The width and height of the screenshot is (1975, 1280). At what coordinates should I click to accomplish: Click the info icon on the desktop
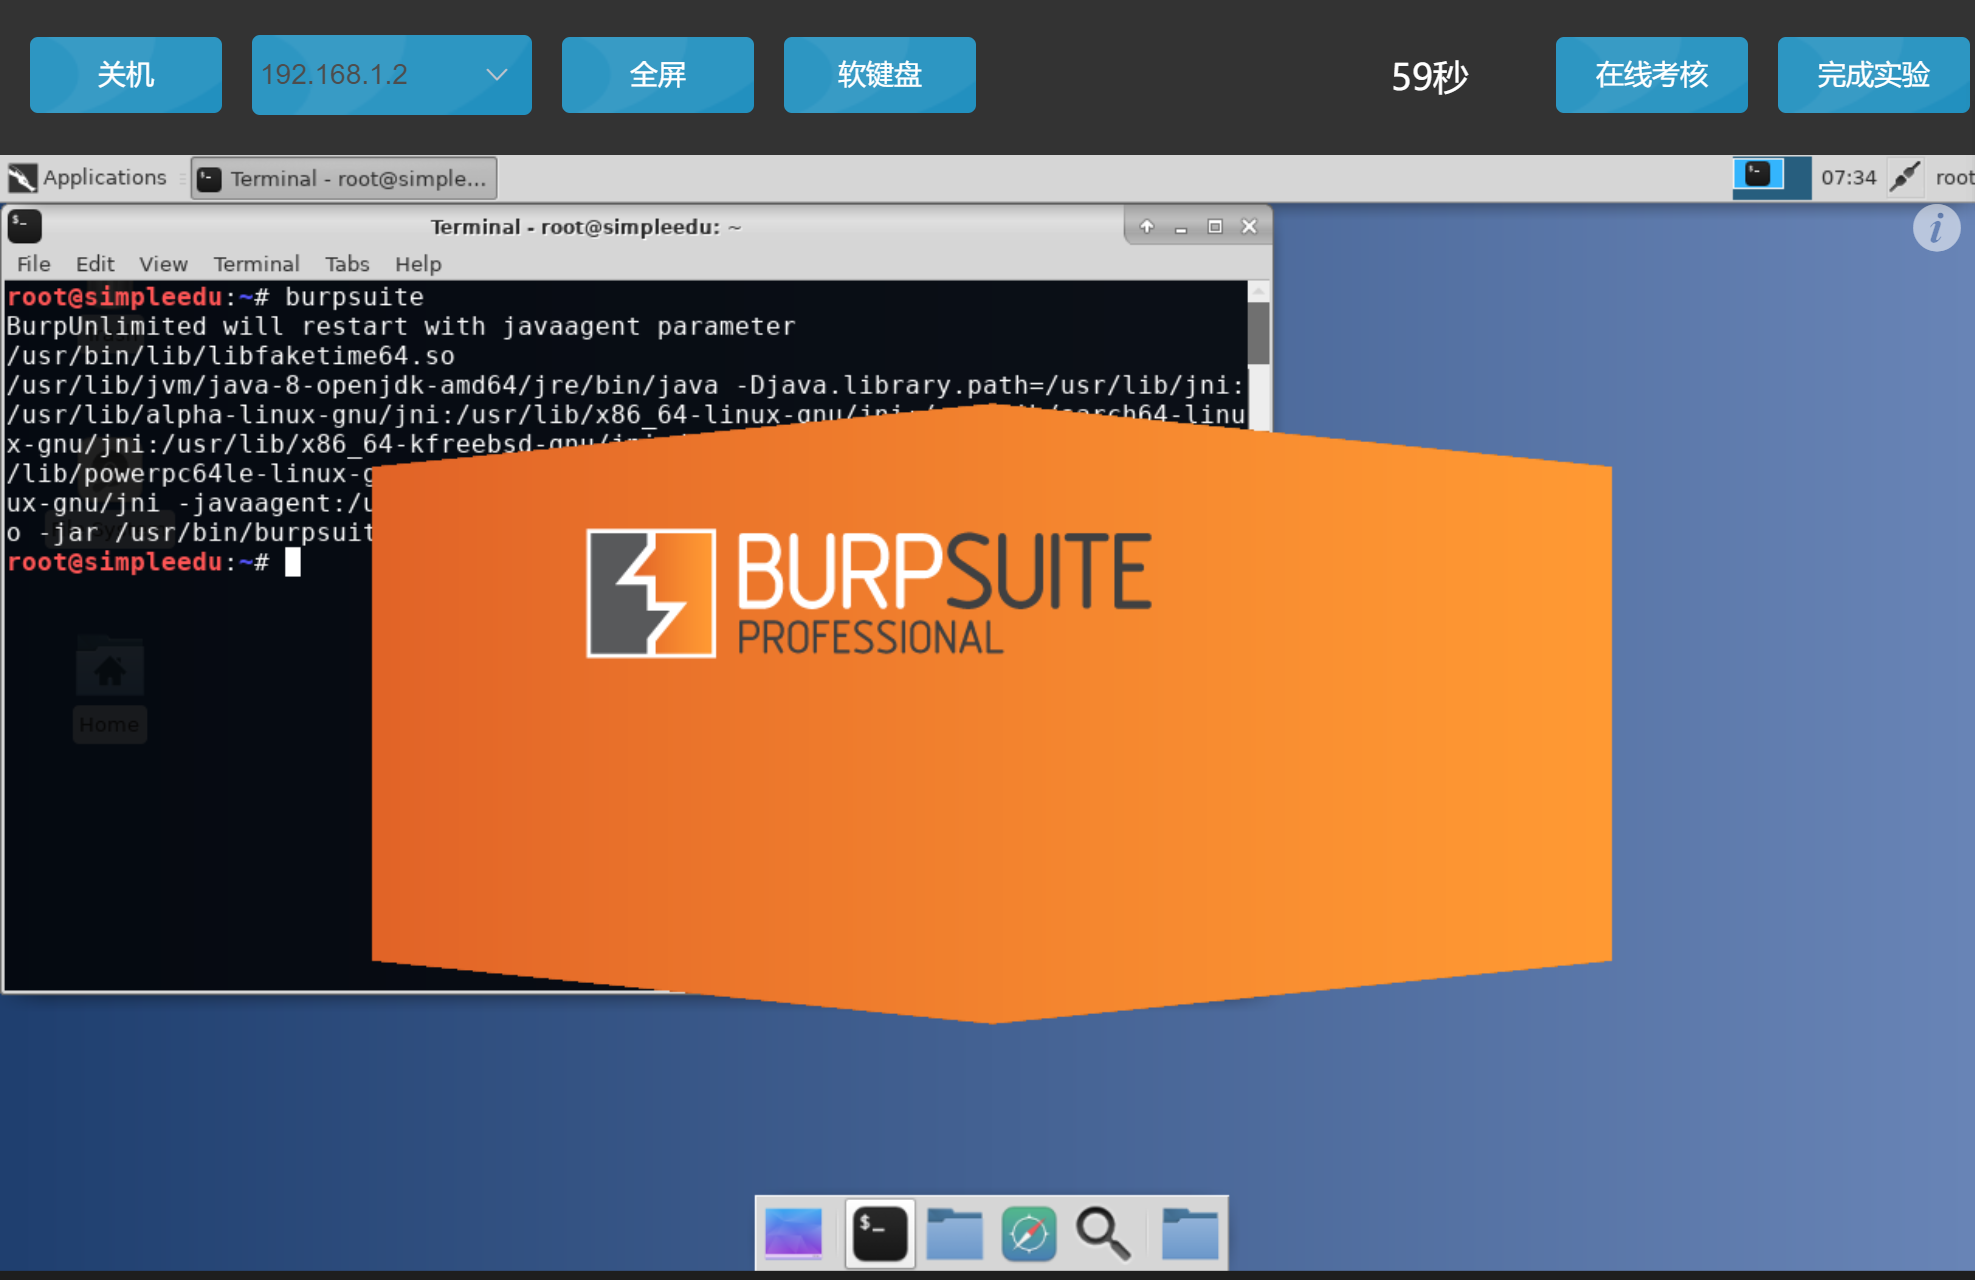[1936, 228]
